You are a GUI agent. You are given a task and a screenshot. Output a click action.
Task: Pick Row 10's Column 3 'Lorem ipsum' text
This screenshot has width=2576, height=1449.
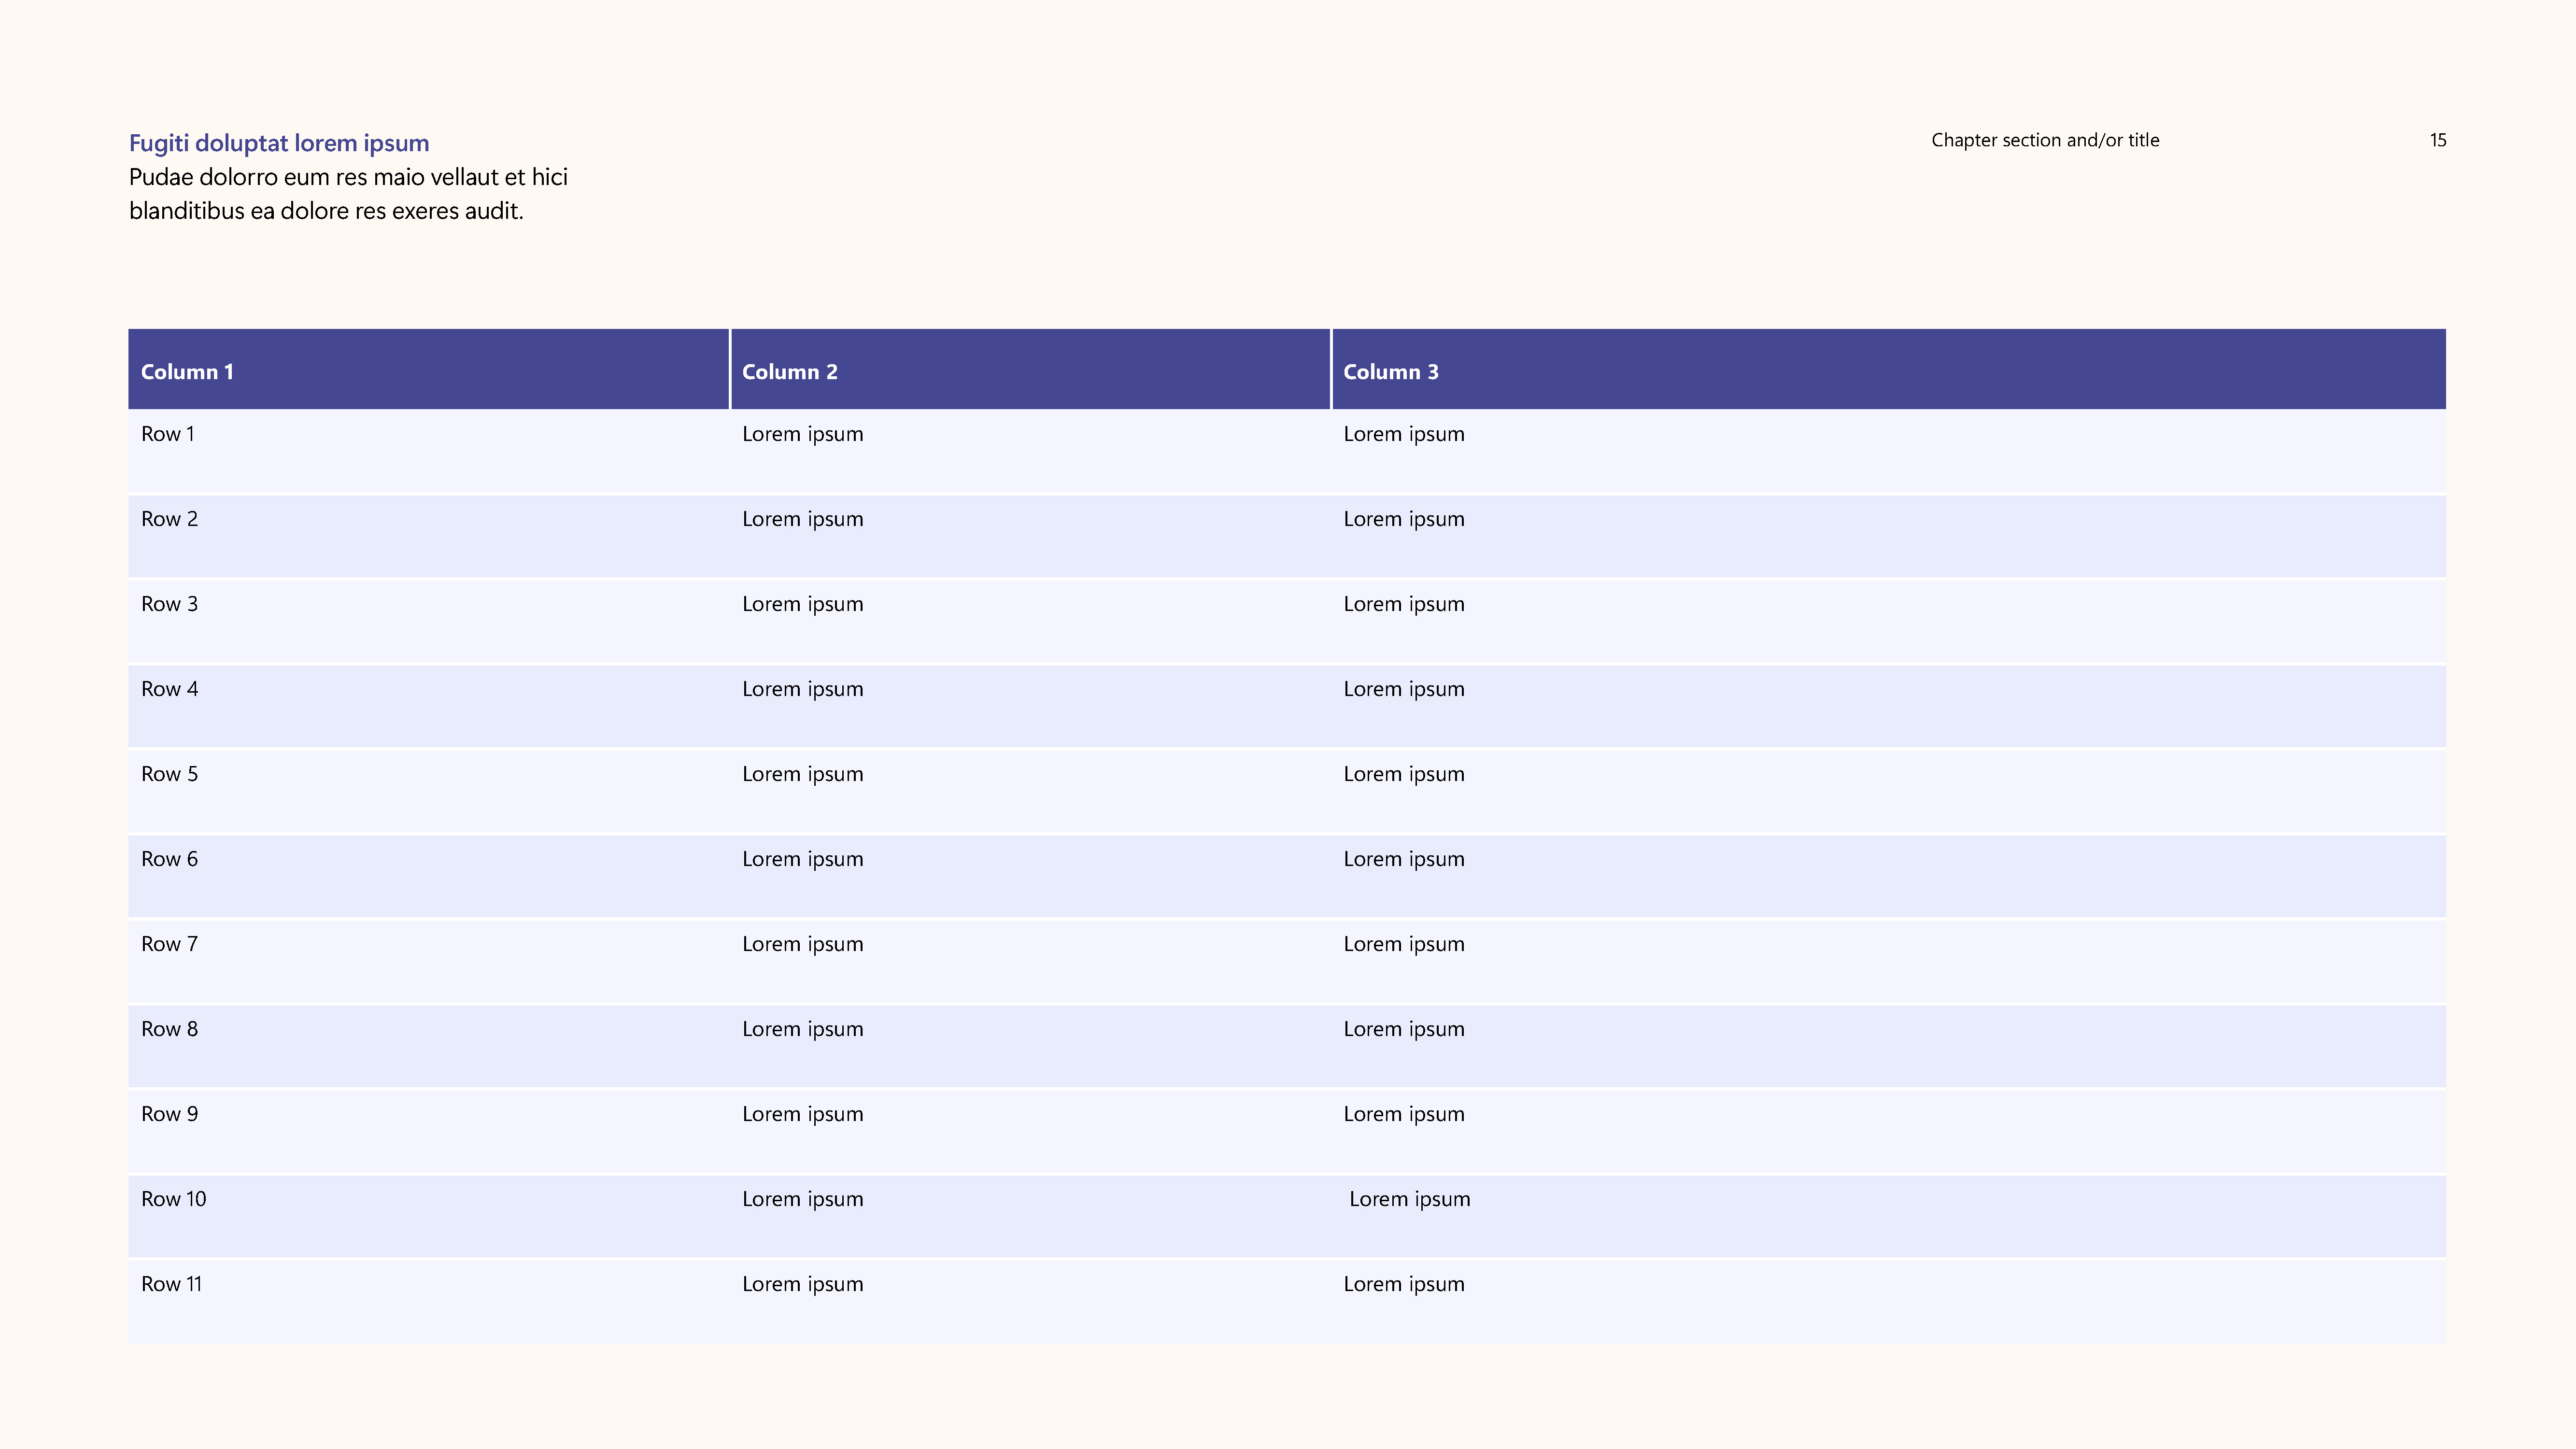(1410, 1200)
